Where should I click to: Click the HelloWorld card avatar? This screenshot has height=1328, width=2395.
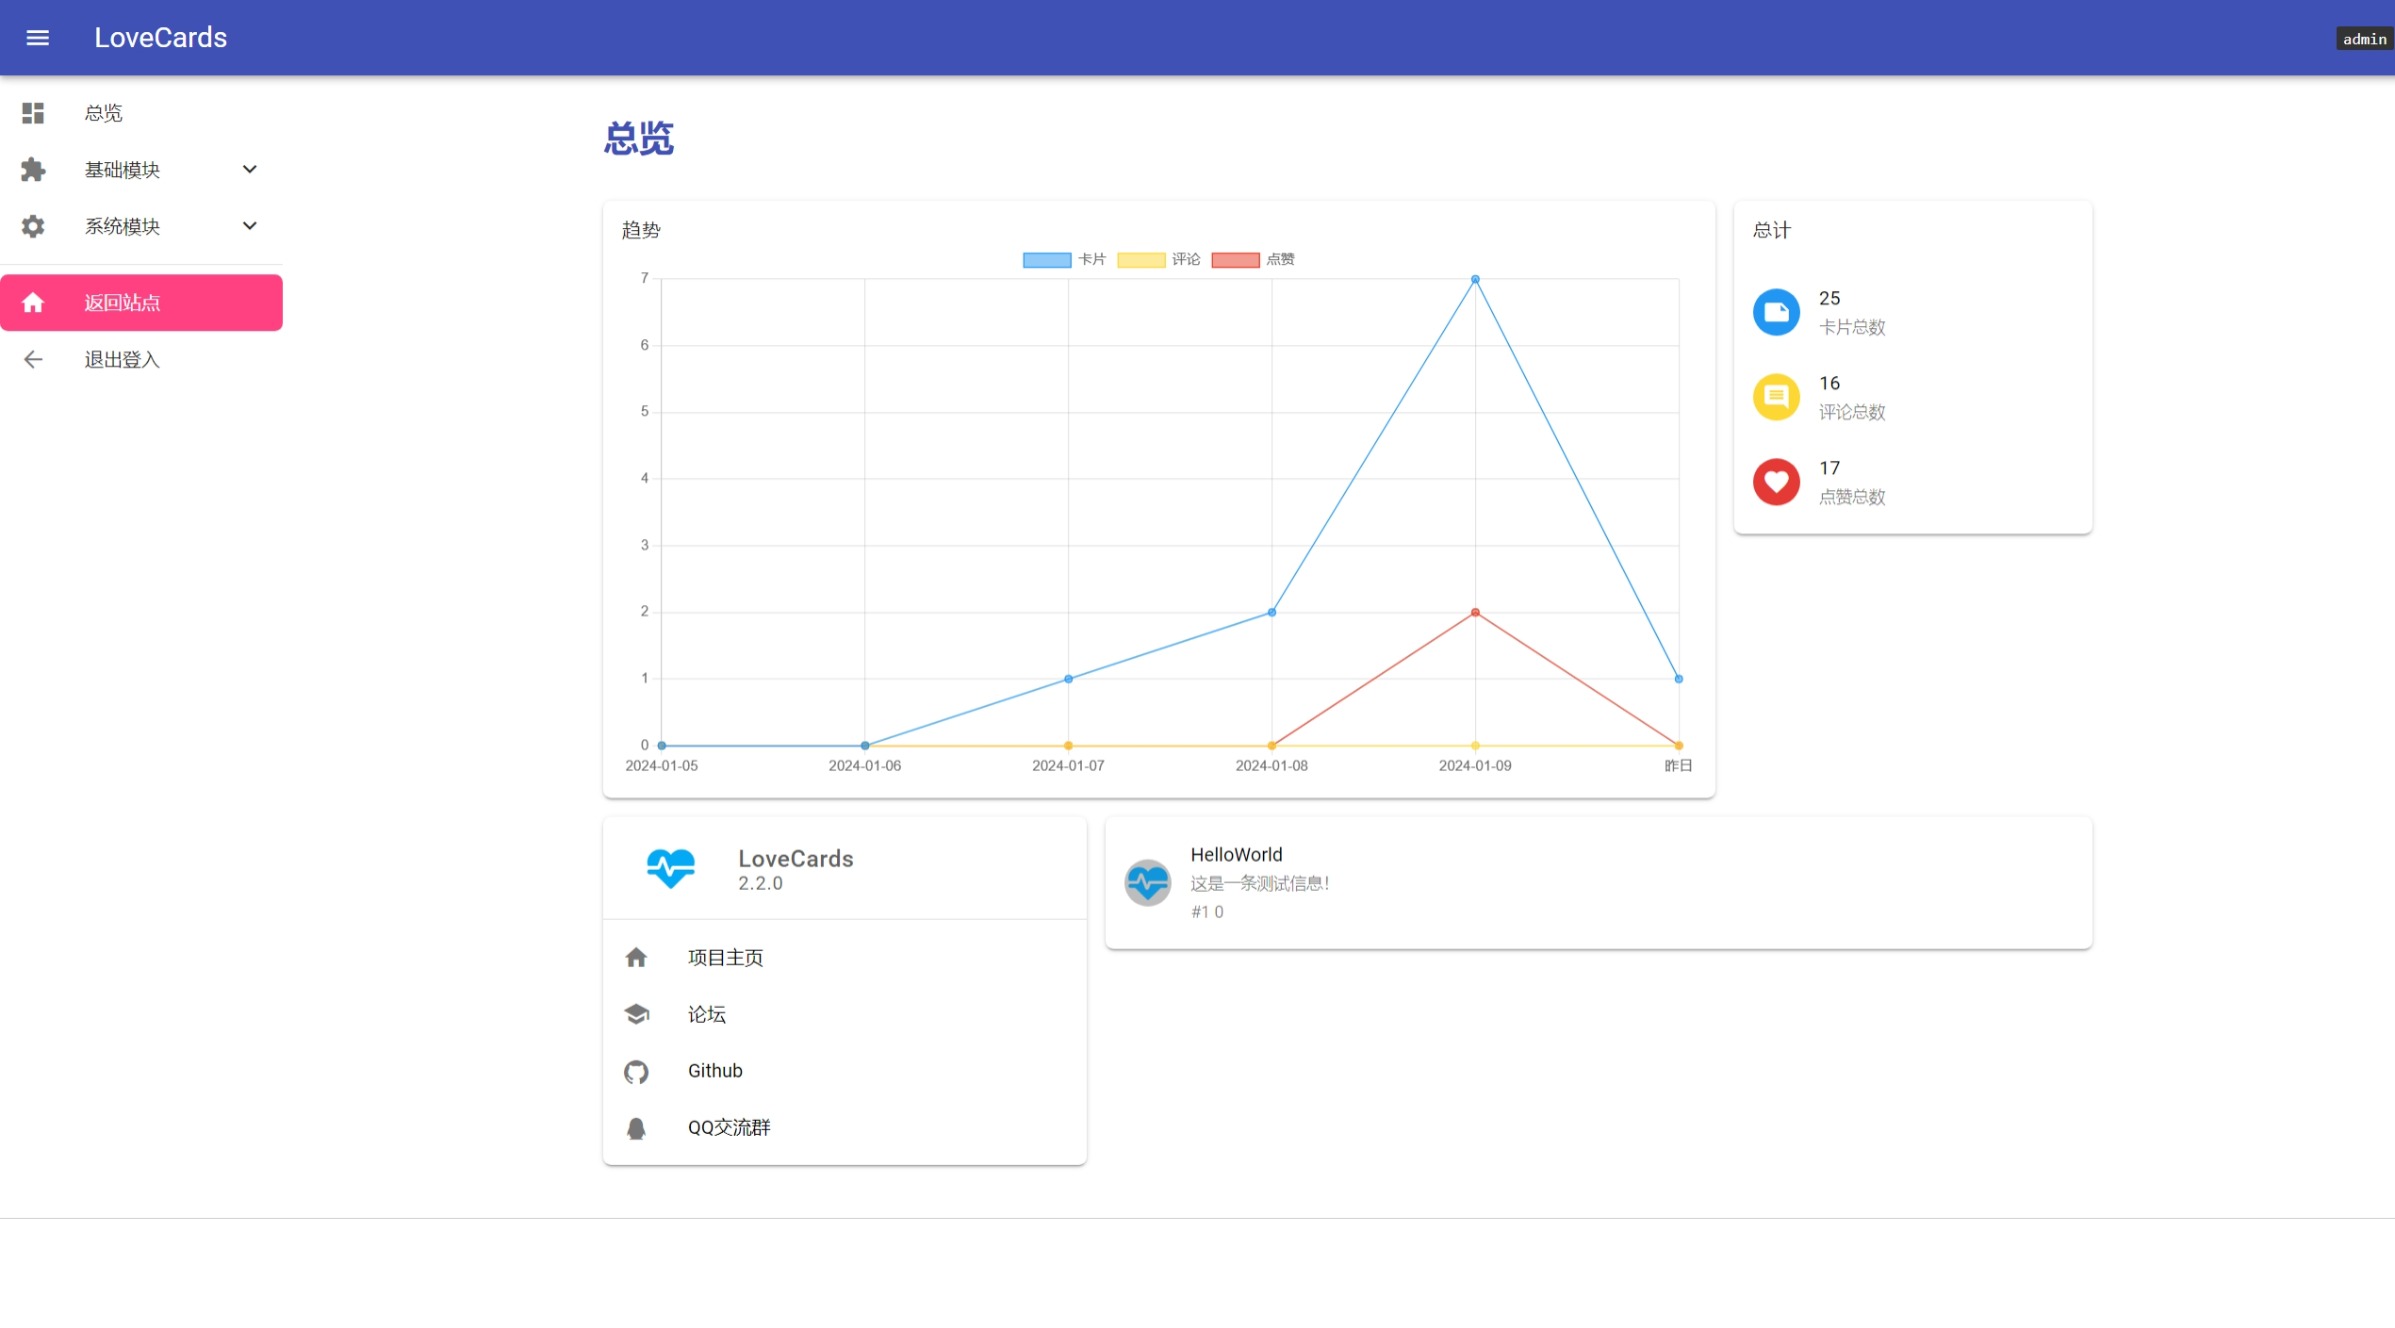coord(1147,883)
